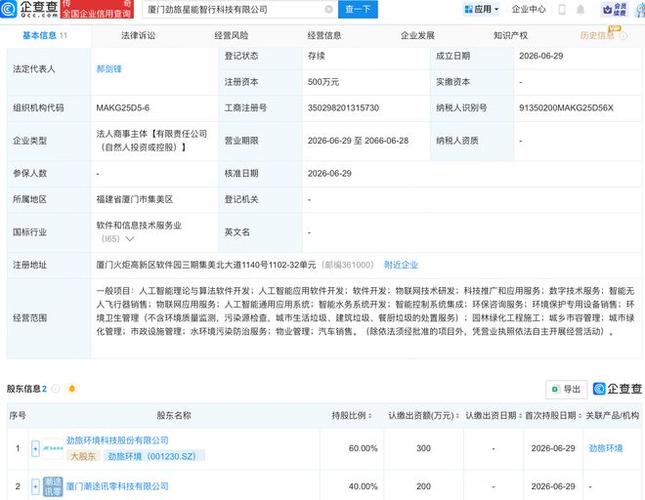This screenshot has height=500, width=645.
Task: Click the 大股东 tag
Action: [83, 456]
